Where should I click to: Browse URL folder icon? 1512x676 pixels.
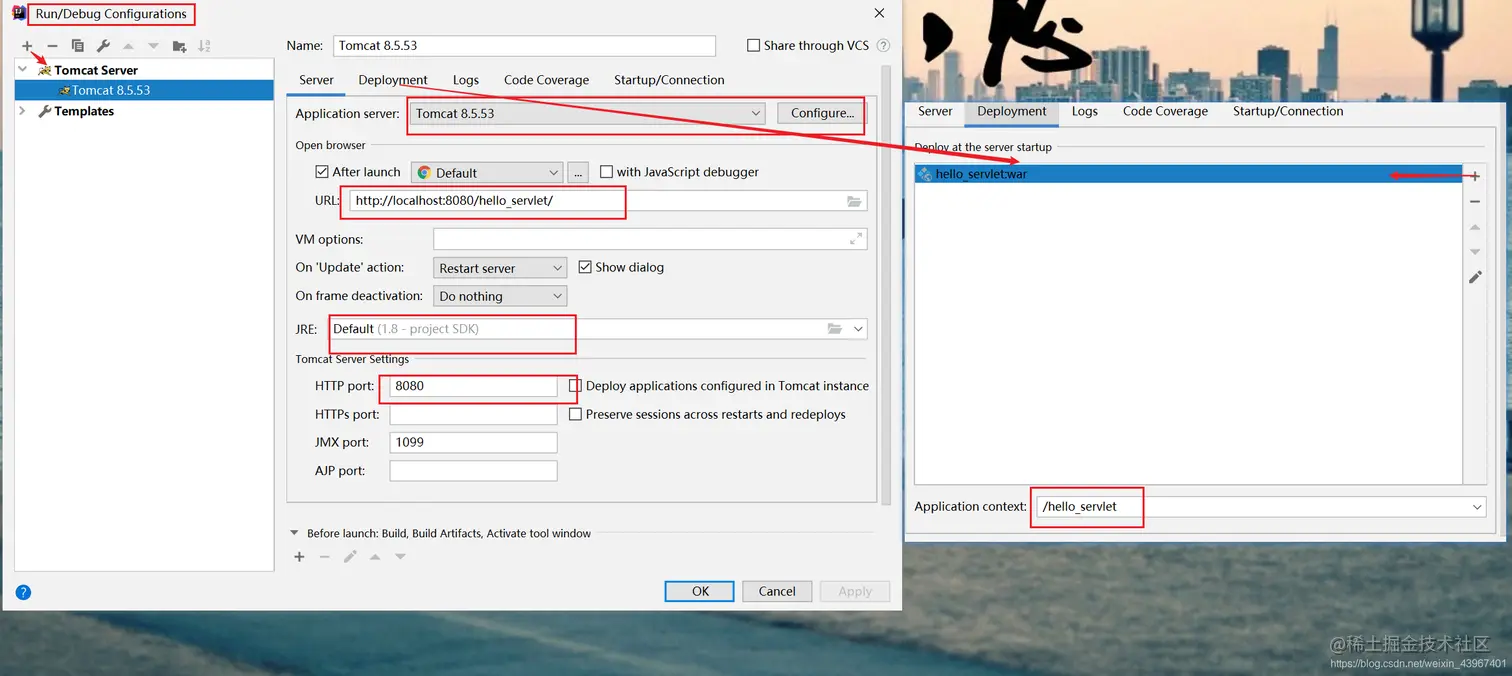click(x=854, y=201)
